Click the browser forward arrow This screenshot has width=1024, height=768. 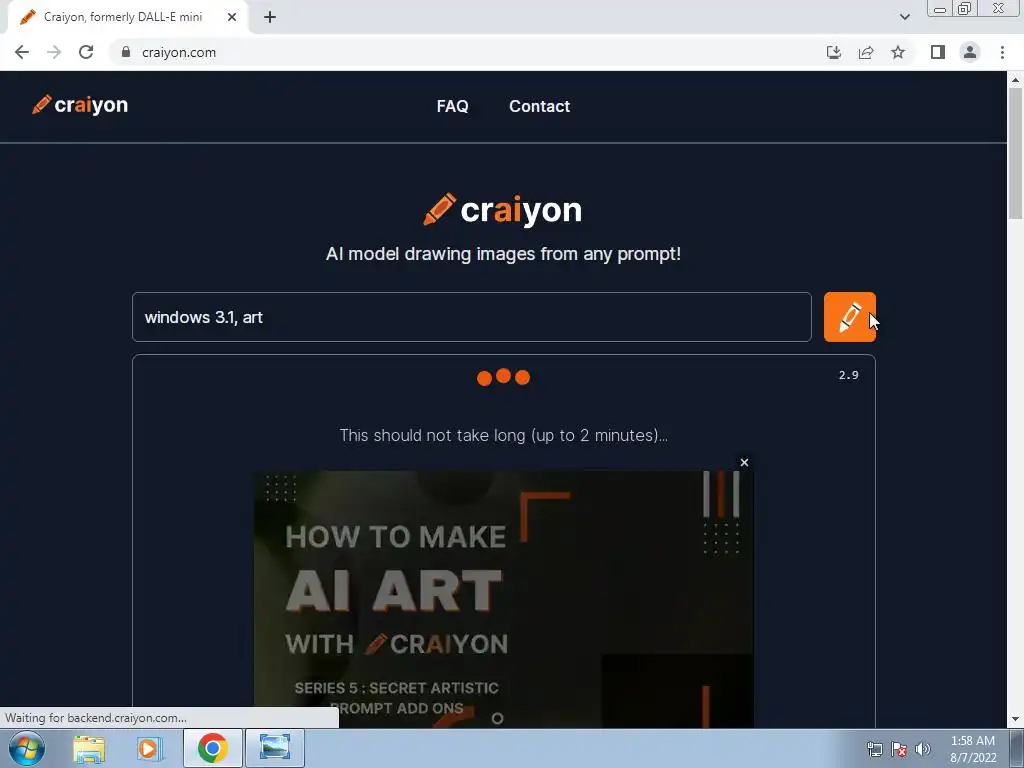[54, 52]
